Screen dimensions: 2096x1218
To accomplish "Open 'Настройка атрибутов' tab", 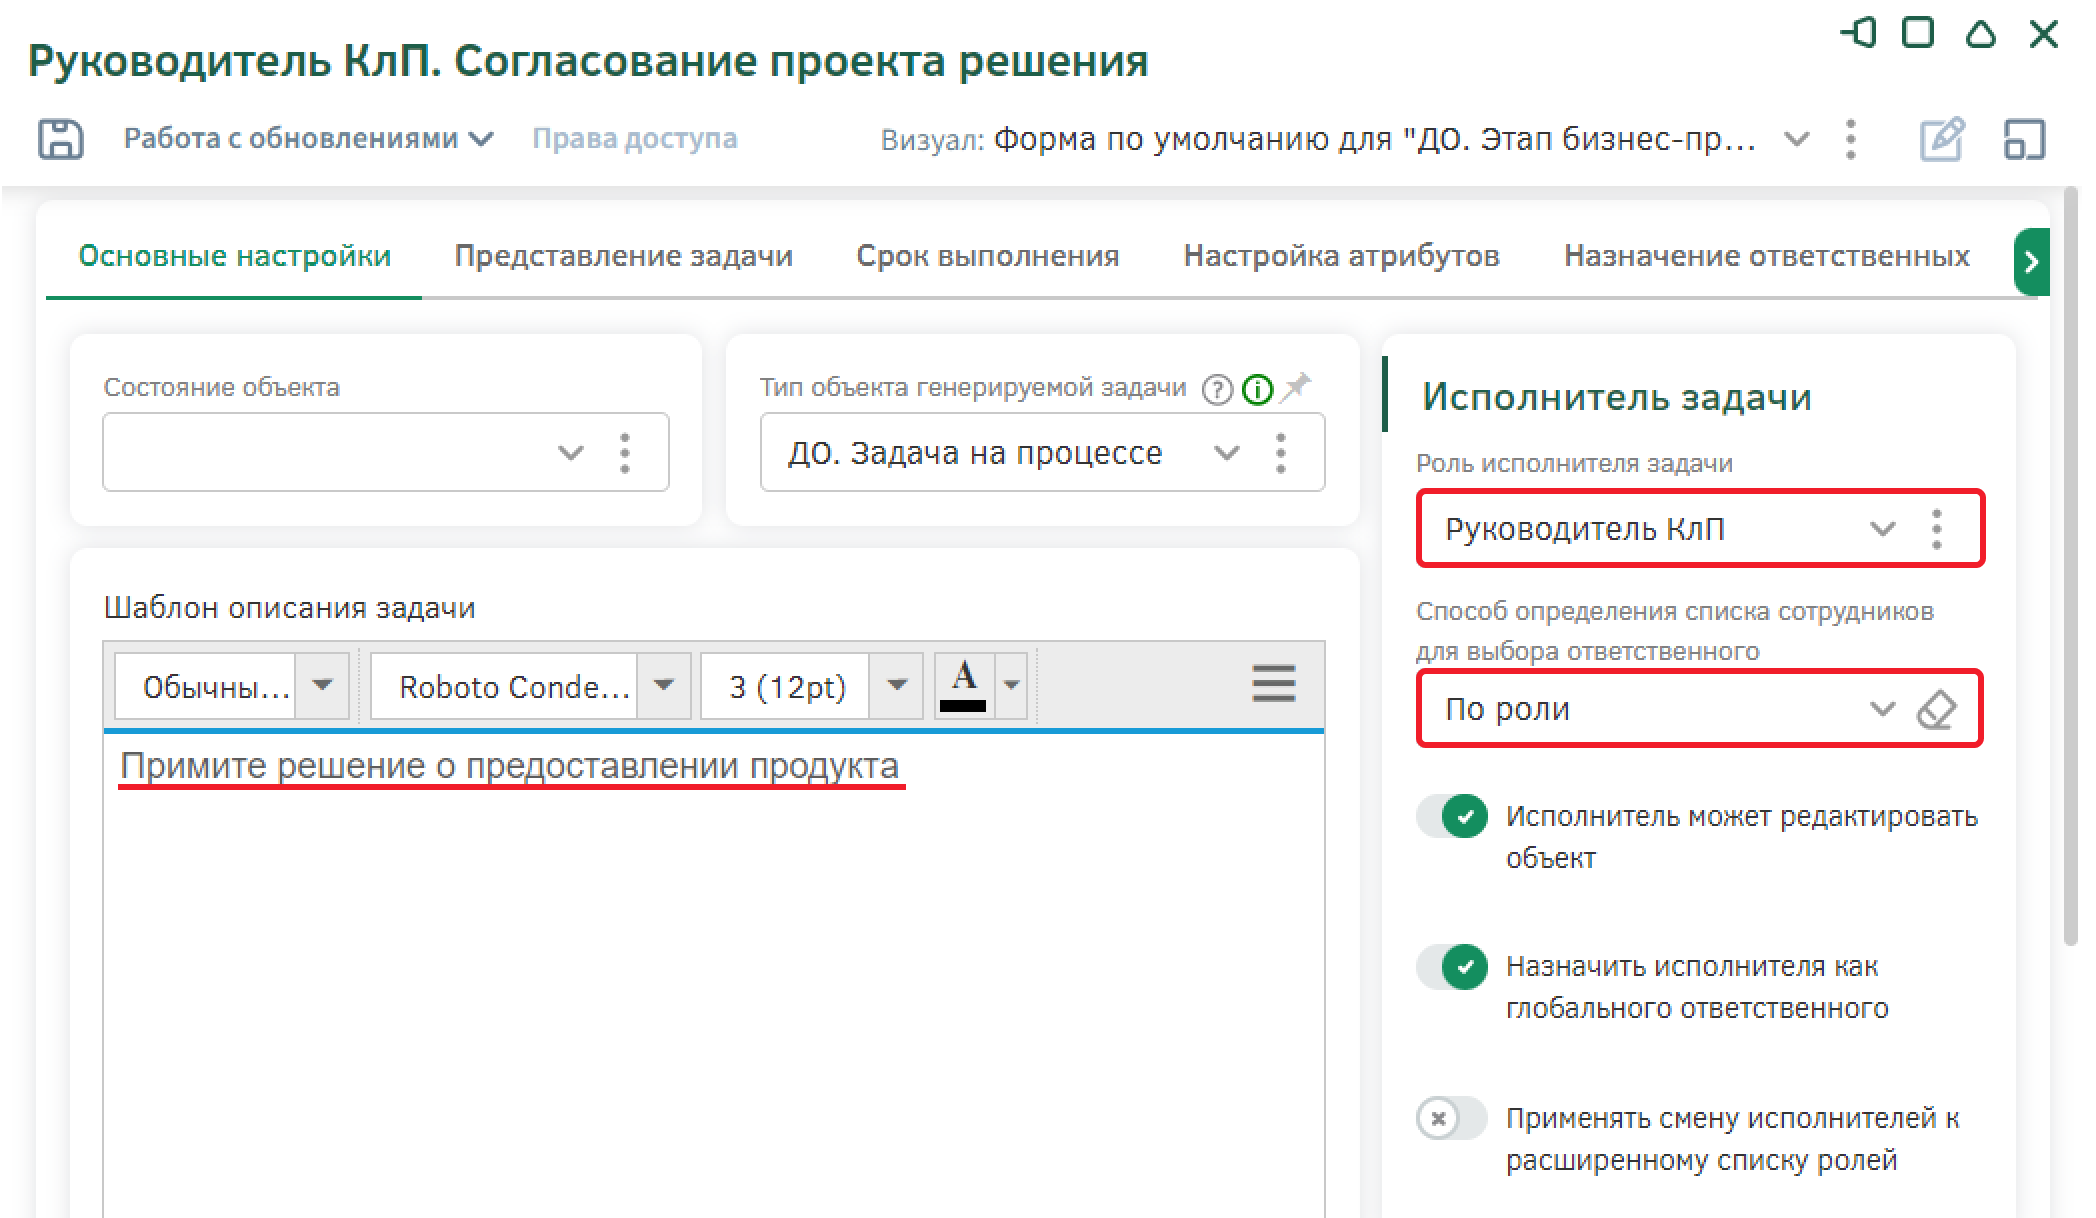I will [1341, 256].
